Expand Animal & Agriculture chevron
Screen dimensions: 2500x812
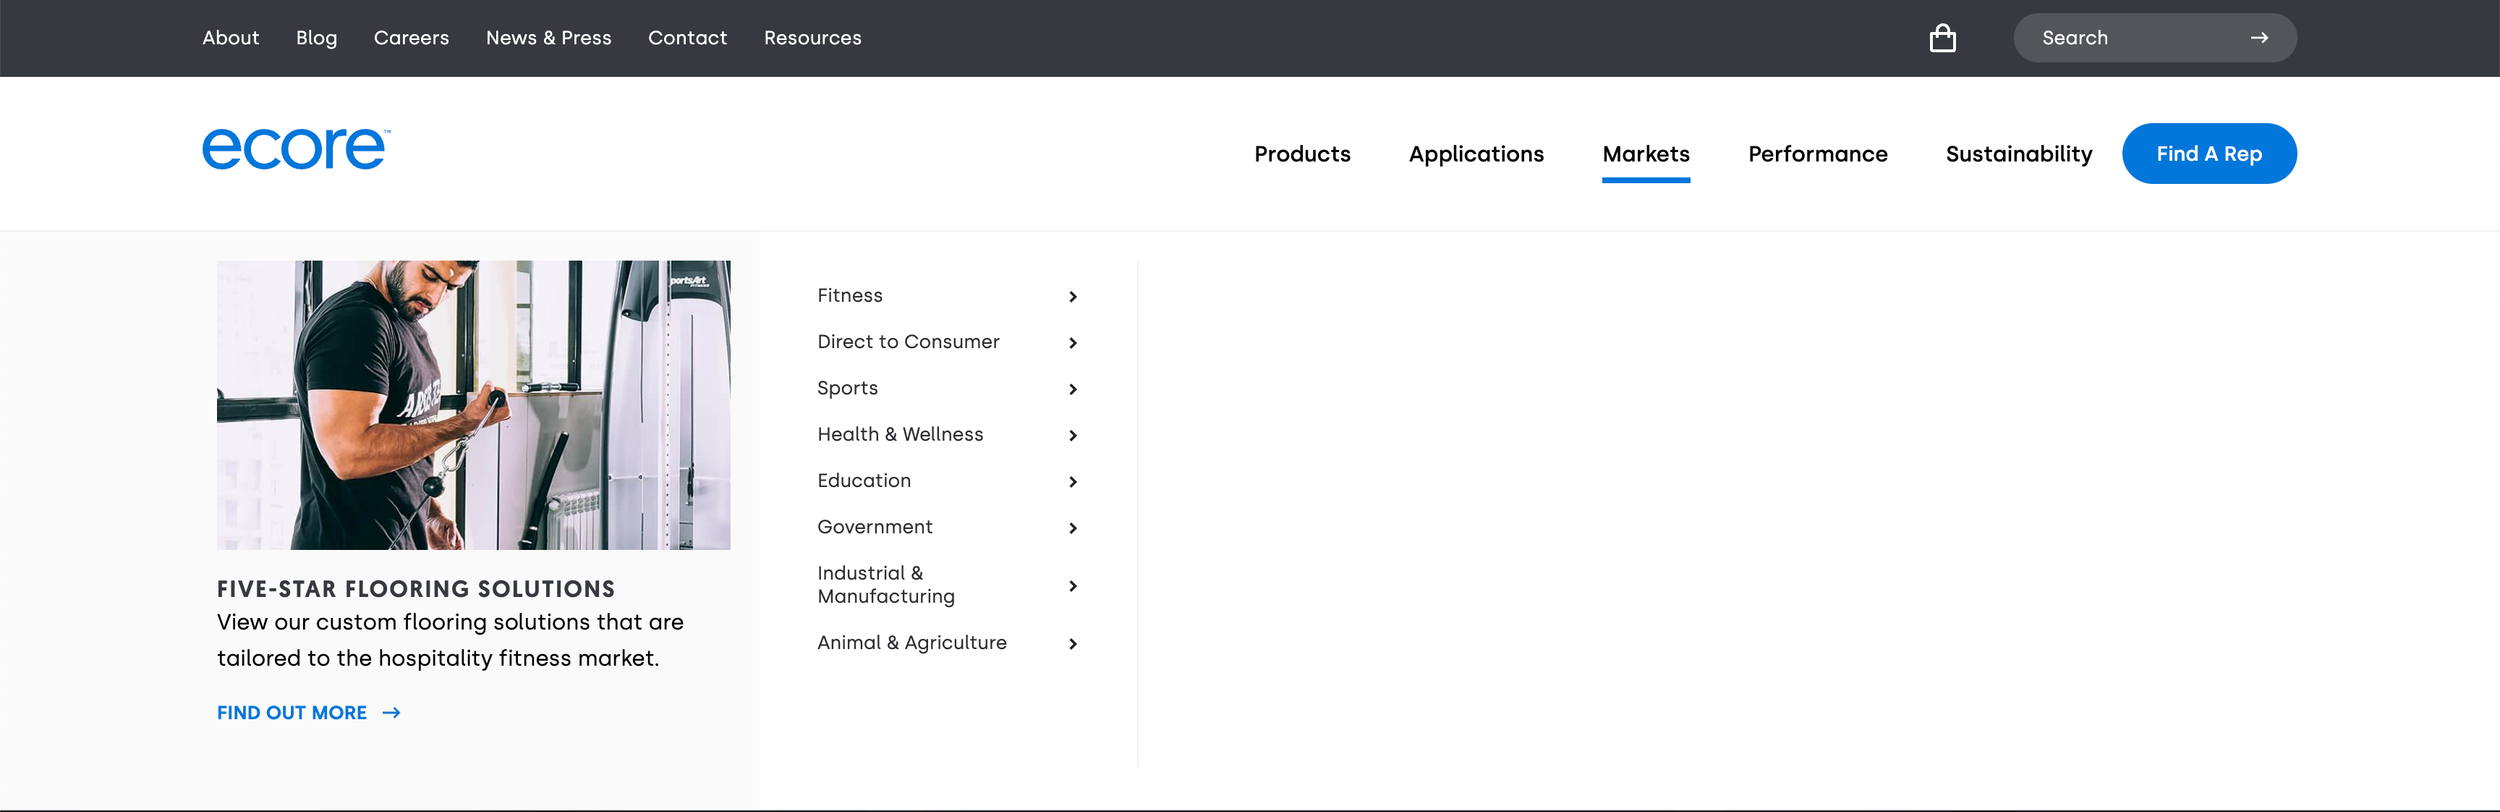click(x=1072, y=644)
